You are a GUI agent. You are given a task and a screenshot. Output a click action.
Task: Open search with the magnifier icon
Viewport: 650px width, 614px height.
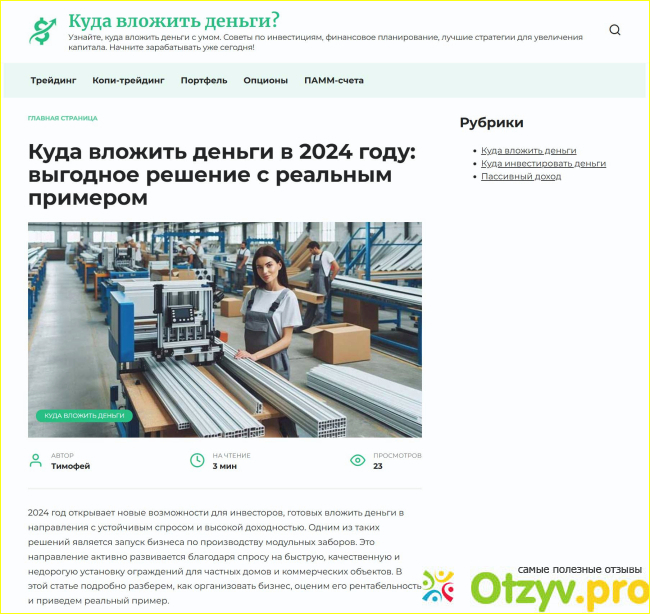click(615, 31)
